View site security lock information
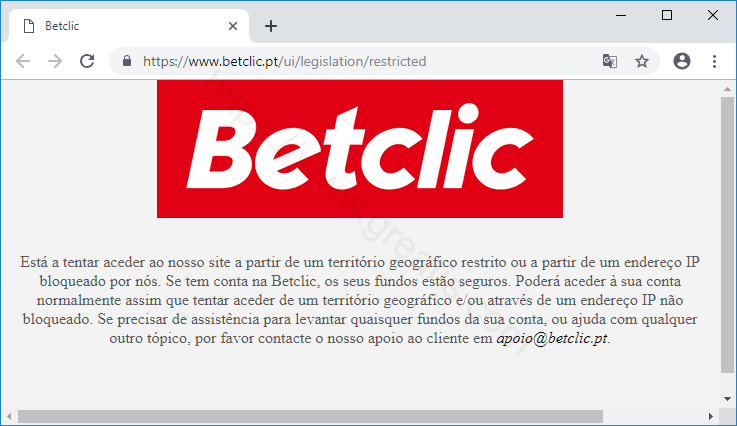This screenshot has width=737, height=426. [126, 61]
